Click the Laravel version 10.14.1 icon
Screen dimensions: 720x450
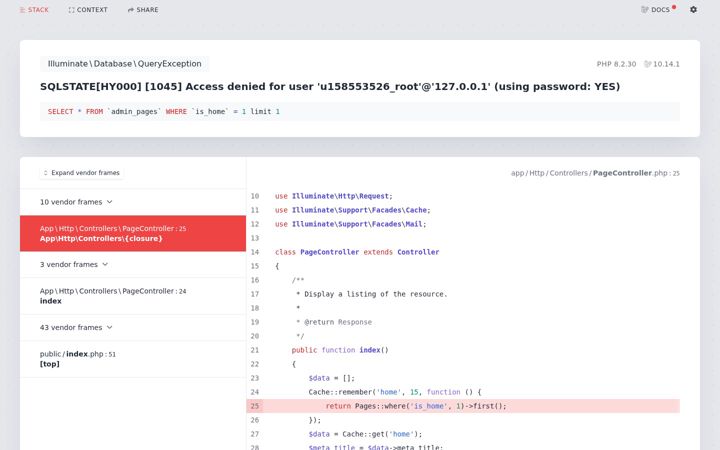tap(647, 64)
